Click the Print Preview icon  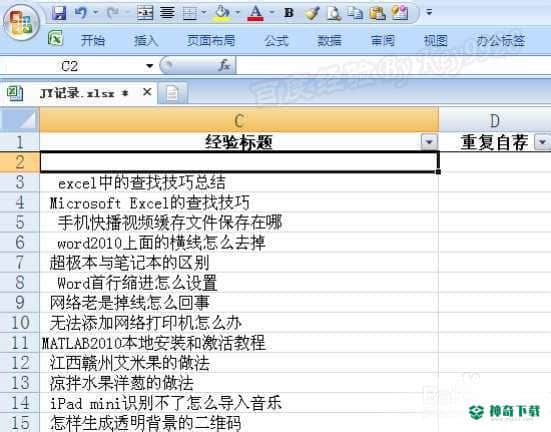[333, 13]
